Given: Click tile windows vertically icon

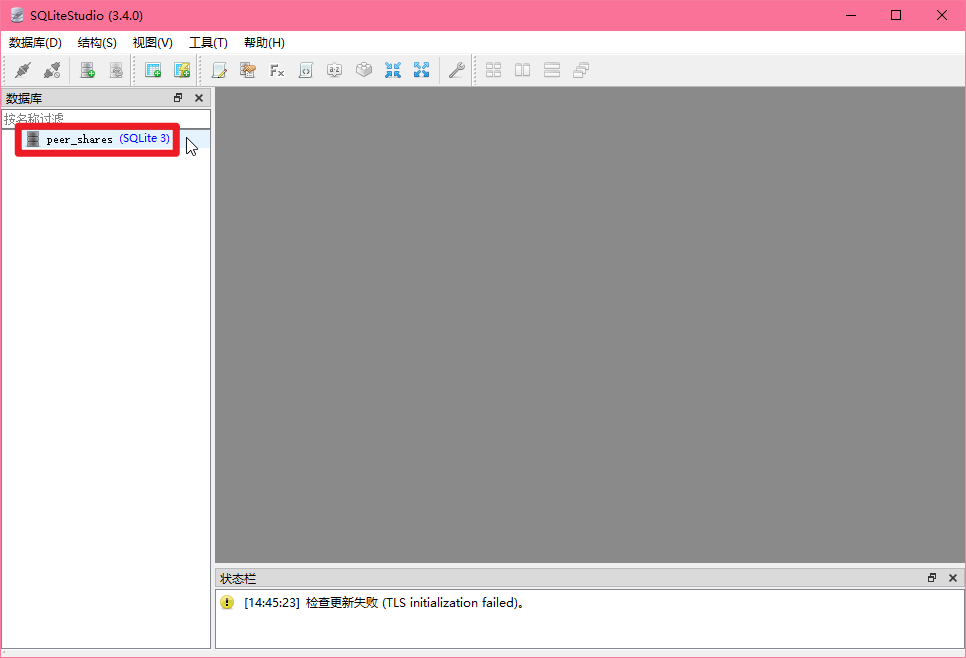Looking at the screenshot, I should tap(522, 70).
